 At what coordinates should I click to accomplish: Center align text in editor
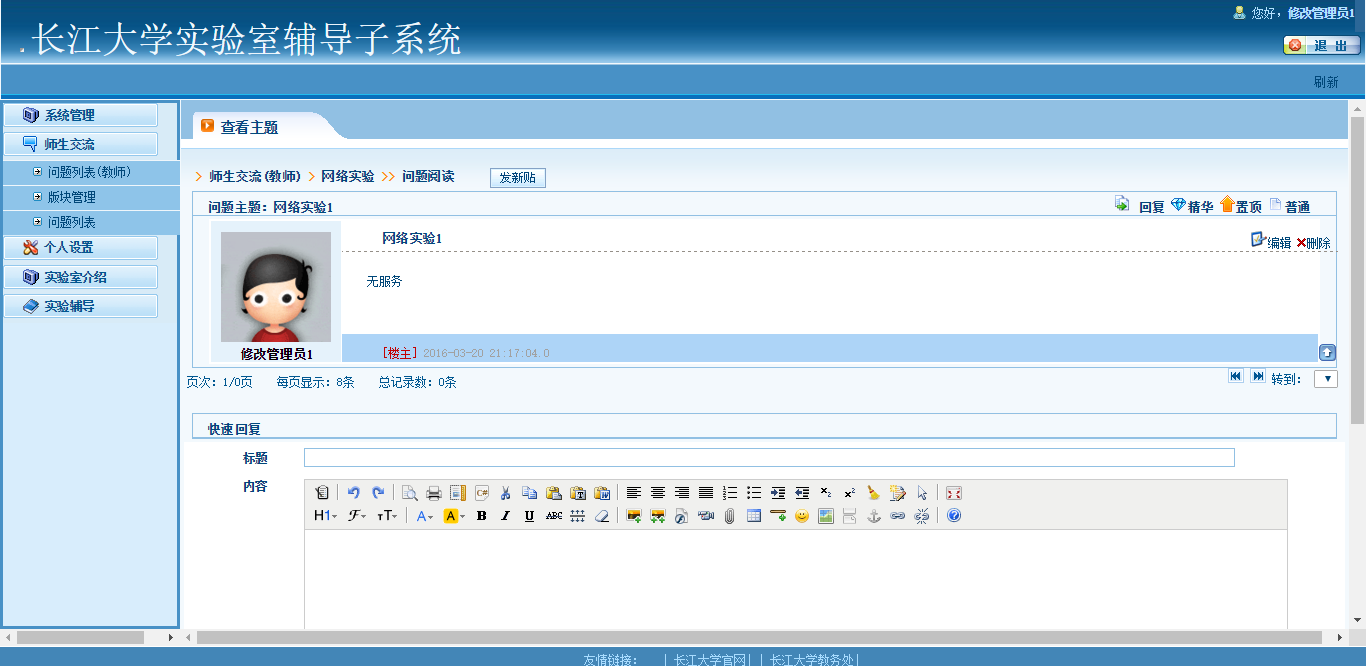click(x=658, y=493)
